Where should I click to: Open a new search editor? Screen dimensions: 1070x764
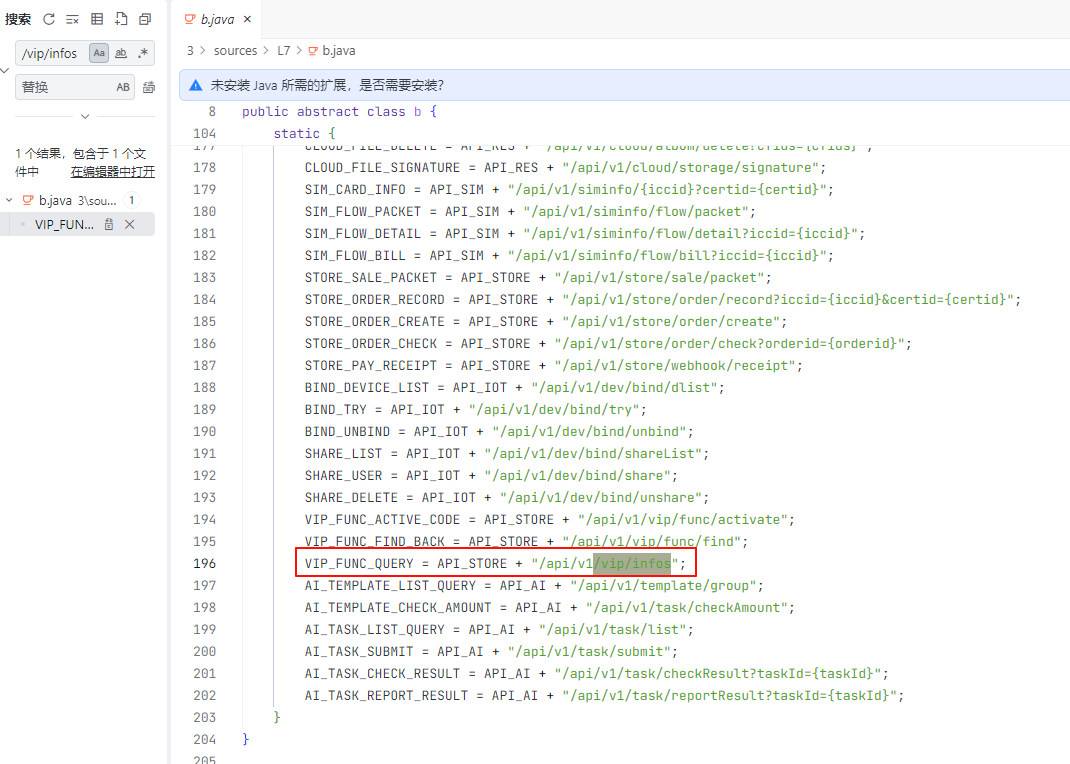coord(121,19)
